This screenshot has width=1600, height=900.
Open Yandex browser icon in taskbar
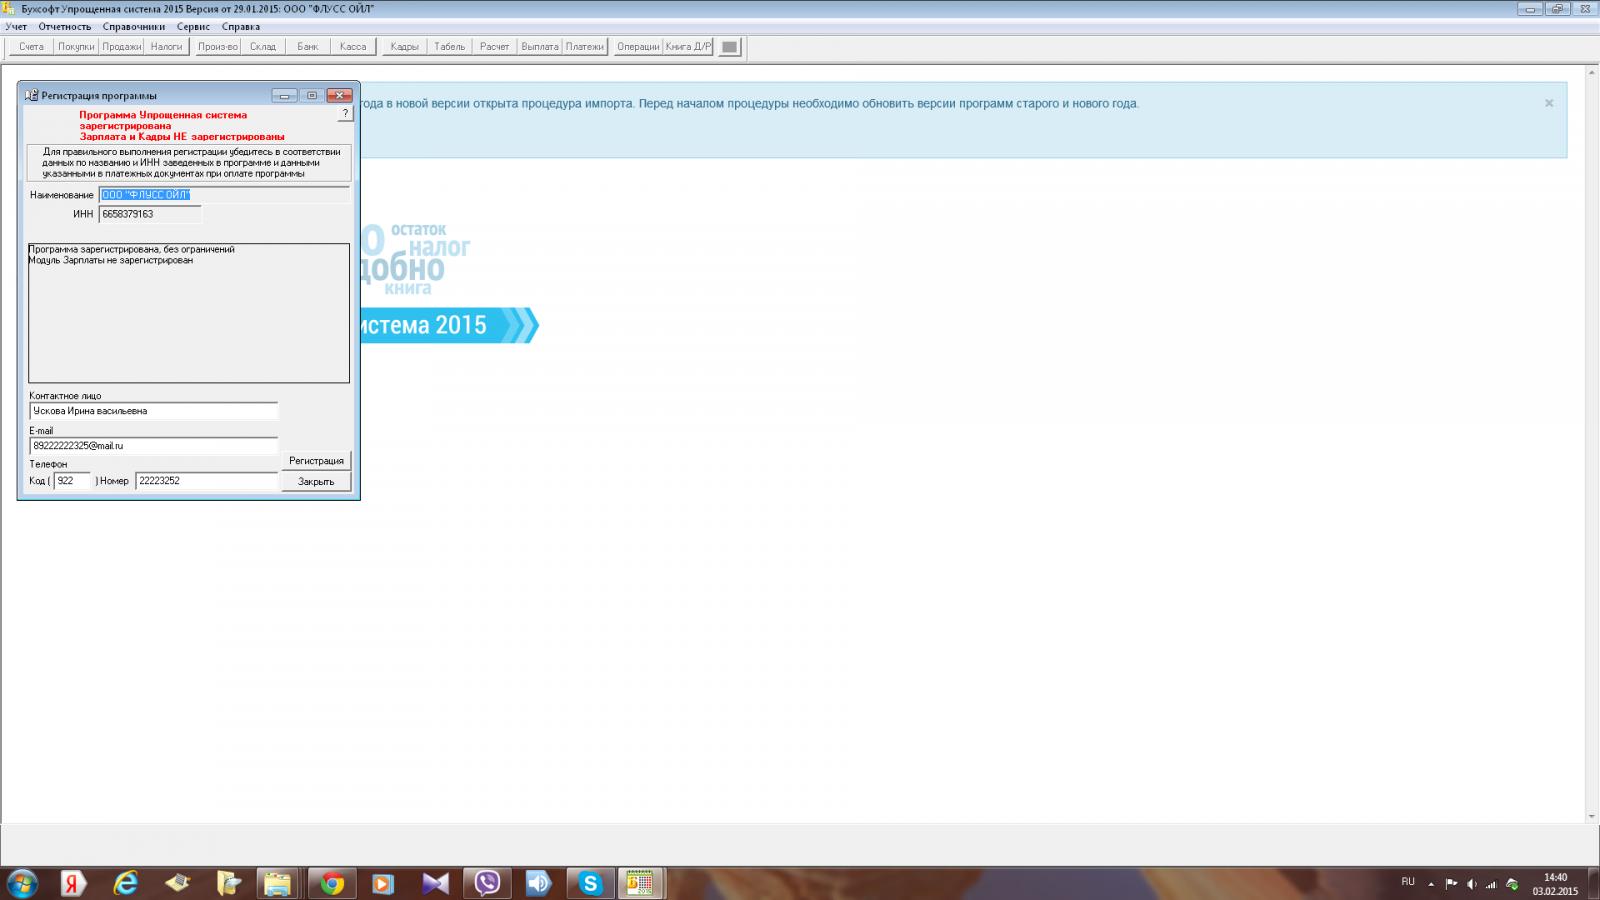click(x=73, y=883)
